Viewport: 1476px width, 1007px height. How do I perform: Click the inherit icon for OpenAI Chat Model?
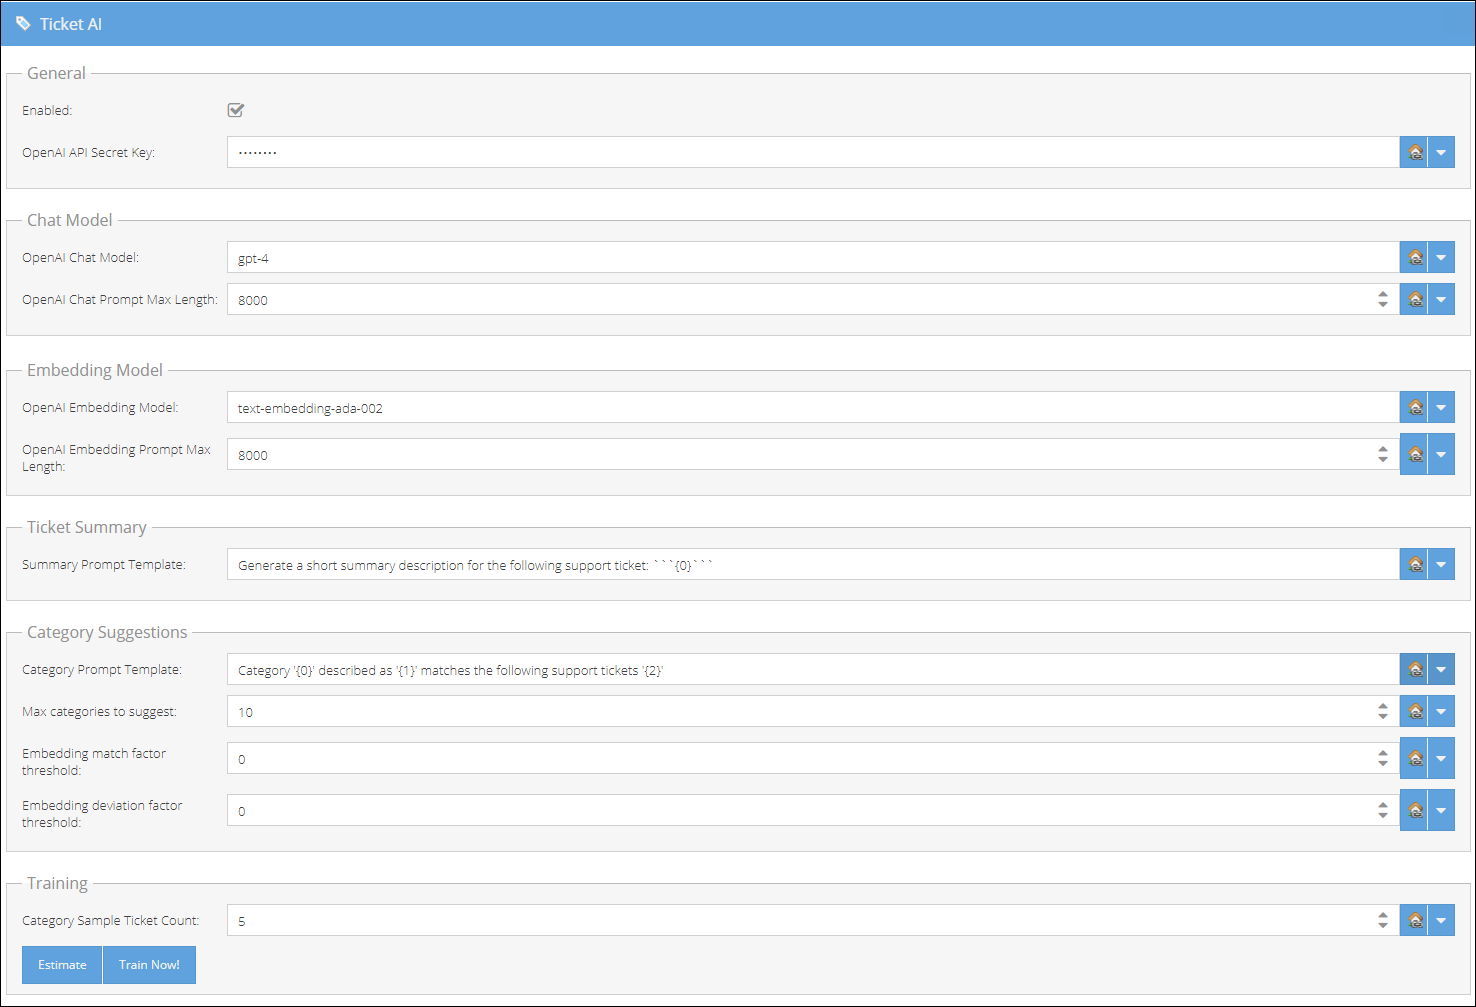coord(1414,257)
